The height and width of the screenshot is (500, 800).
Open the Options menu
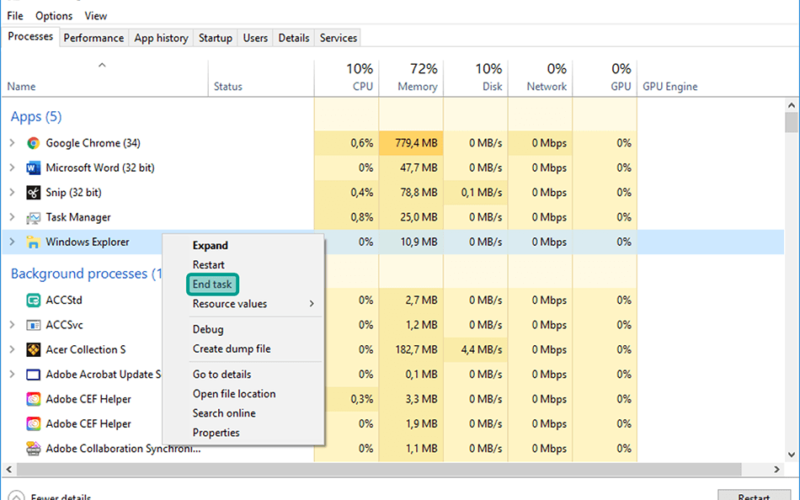pyautogui.click(x=54, y=16)
